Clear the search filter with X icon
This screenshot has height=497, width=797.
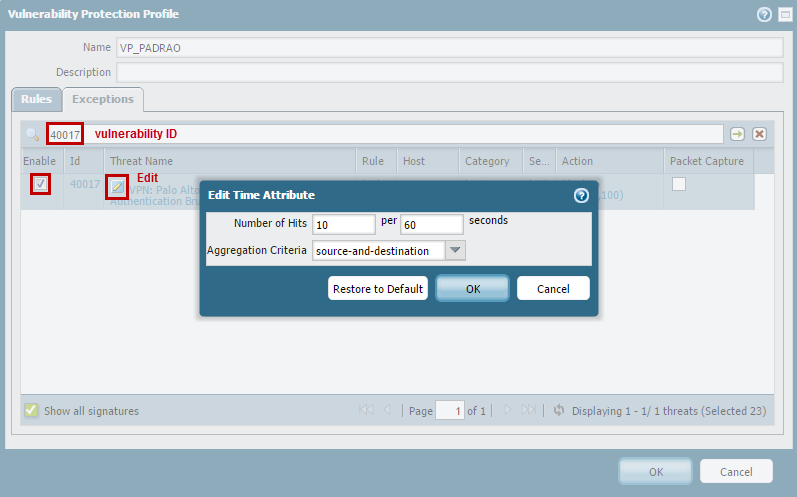click(759, 134)
